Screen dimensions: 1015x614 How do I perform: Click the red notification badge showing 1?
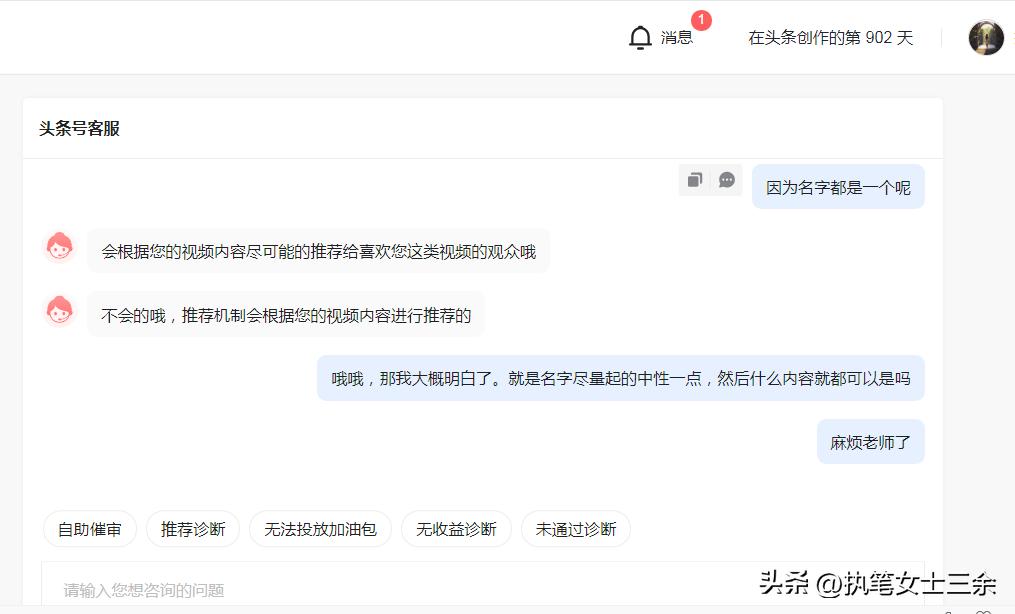tap(700, 20)
